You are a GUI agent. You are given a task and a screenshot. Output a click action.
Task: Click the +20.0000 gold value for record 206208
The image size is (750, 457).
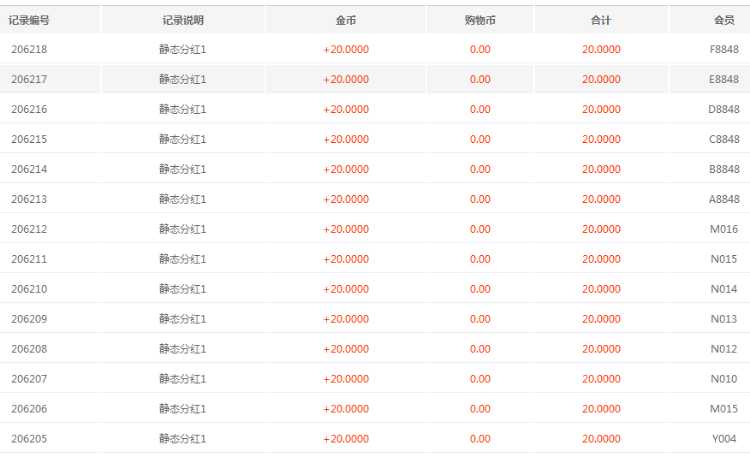(x=346, y=349)
